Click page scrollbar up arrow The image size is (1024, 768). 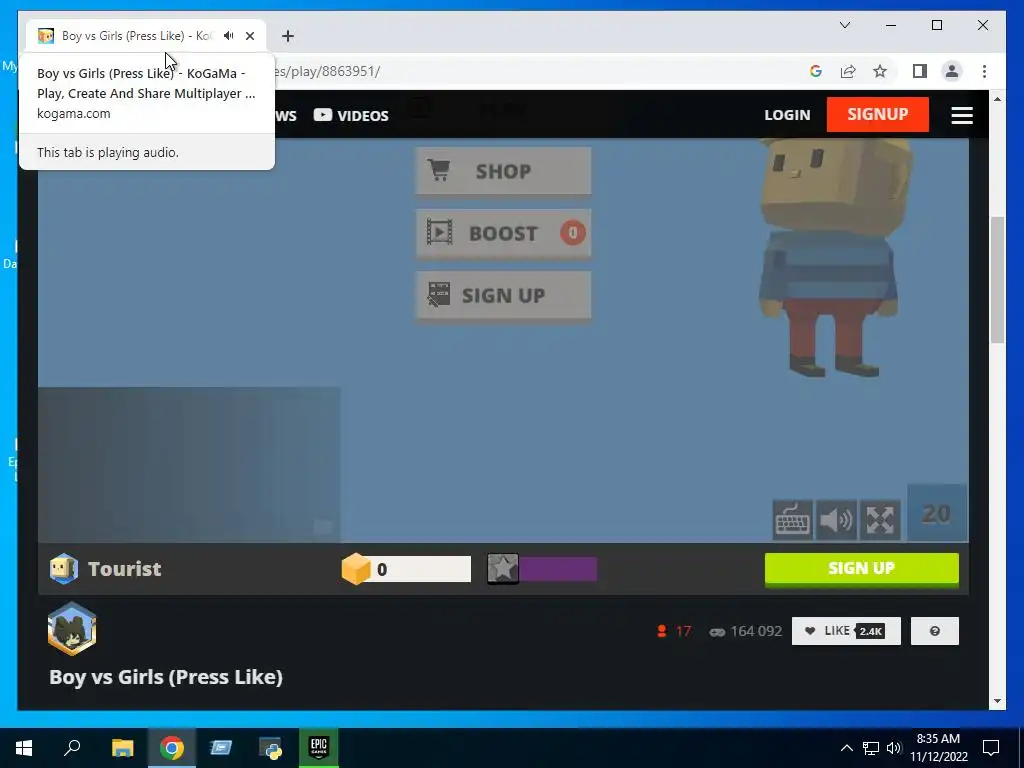[997, 99]
